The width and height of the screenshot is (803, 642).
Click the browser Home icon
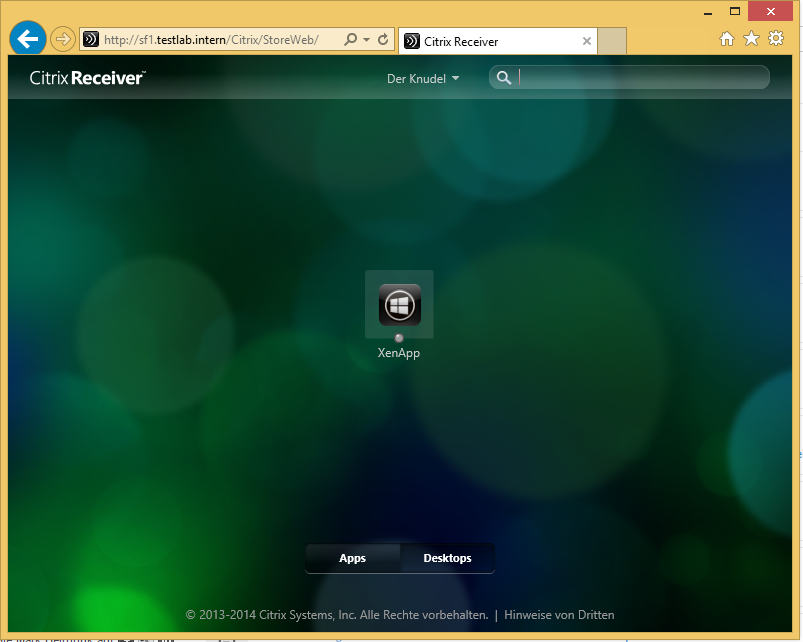(727, 39)
